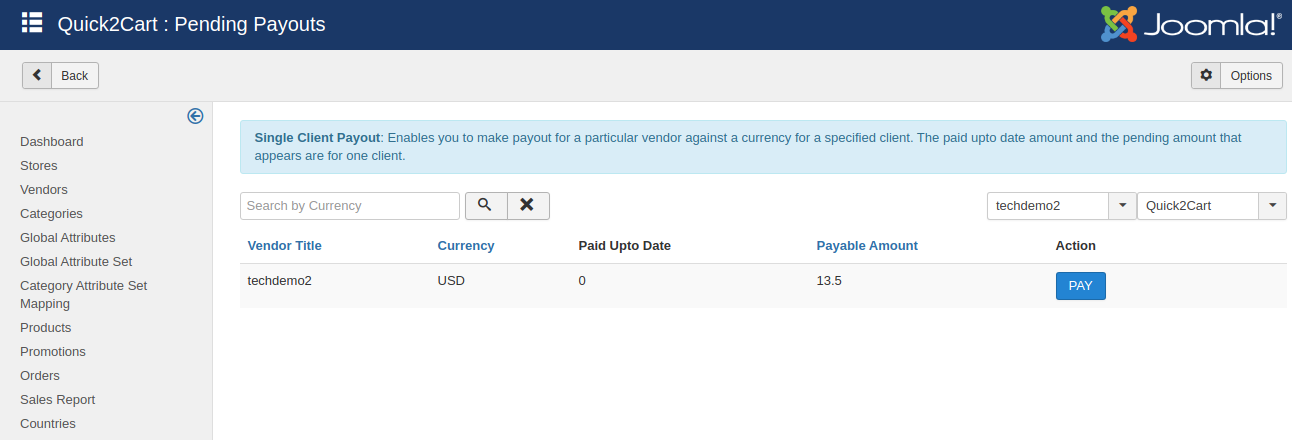Click the Options gear icon
Screen dimensions: 1292x440
(x=1206, y=75)
